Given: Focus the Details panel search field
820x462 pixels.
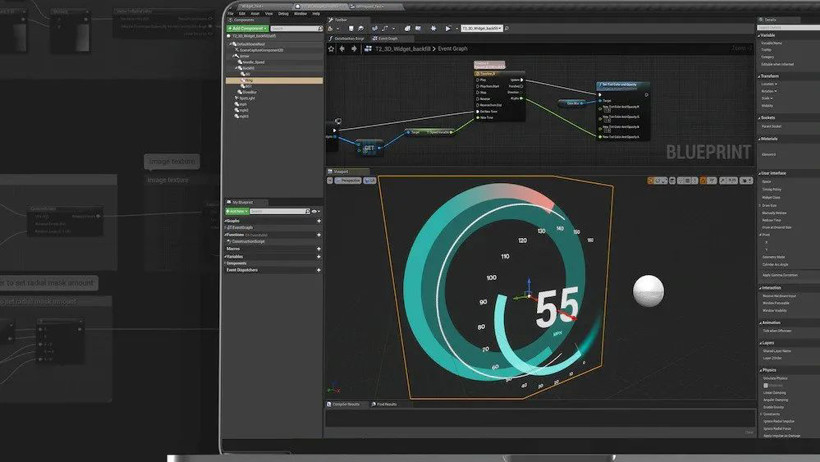Looking at the screenshot, I should tap(789, 27).
